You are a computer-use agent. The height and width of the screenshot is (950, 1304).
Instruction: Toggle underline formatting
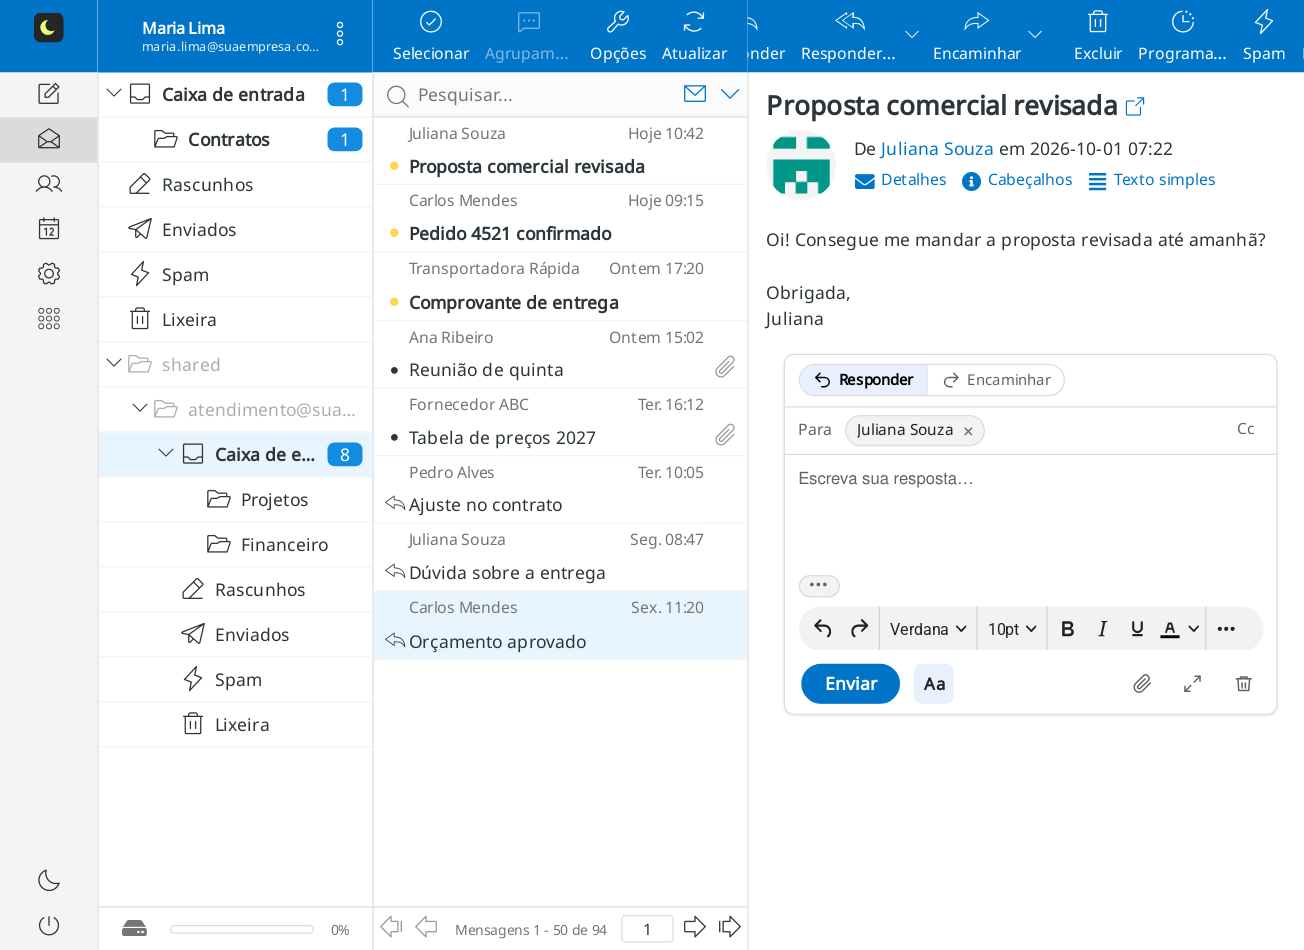click(1137, 629)
